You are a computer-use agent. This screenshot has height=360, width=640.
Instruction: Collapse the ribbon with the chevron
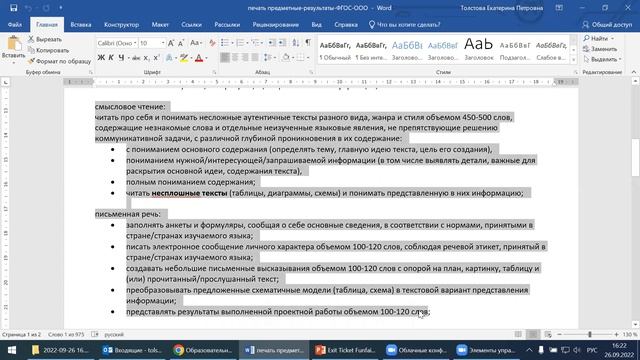(634, 72)
